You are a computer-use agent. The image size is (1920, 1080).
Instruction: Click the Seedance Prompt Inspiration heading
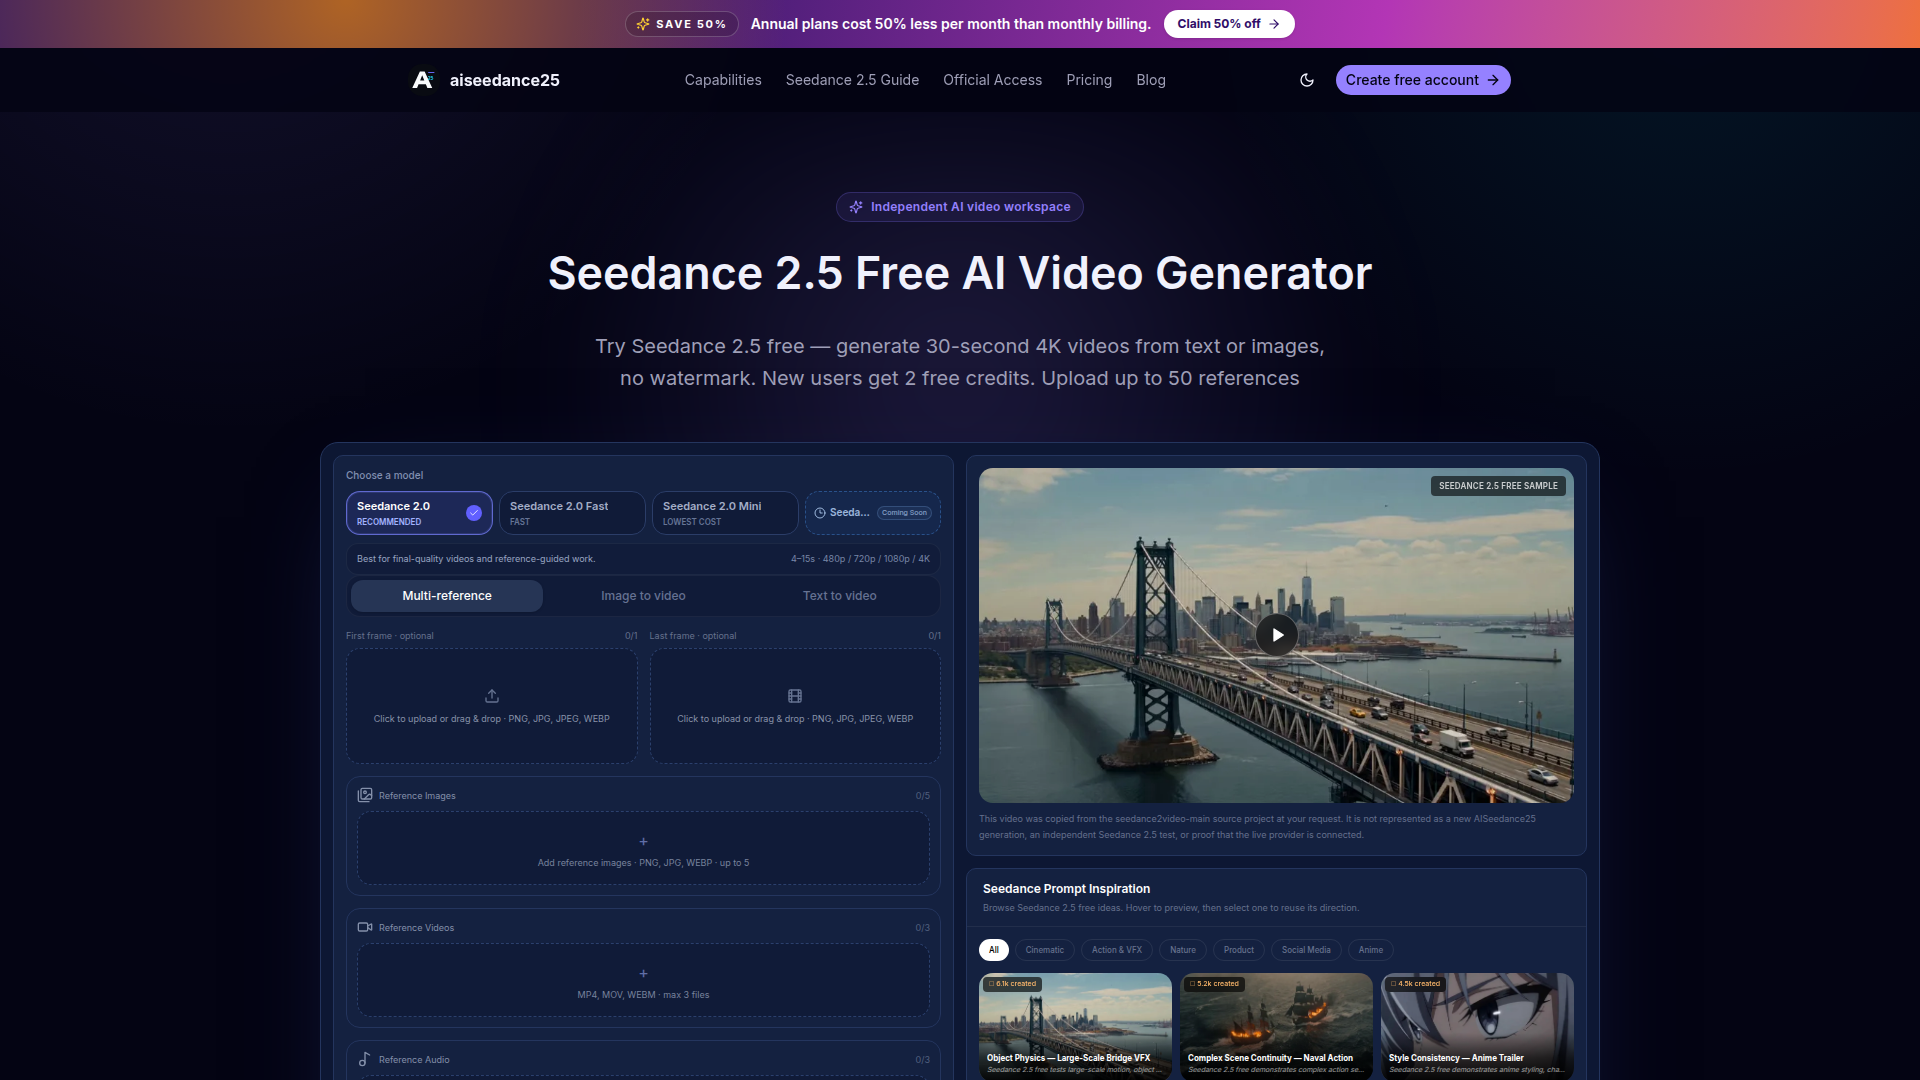[1066, 889]
